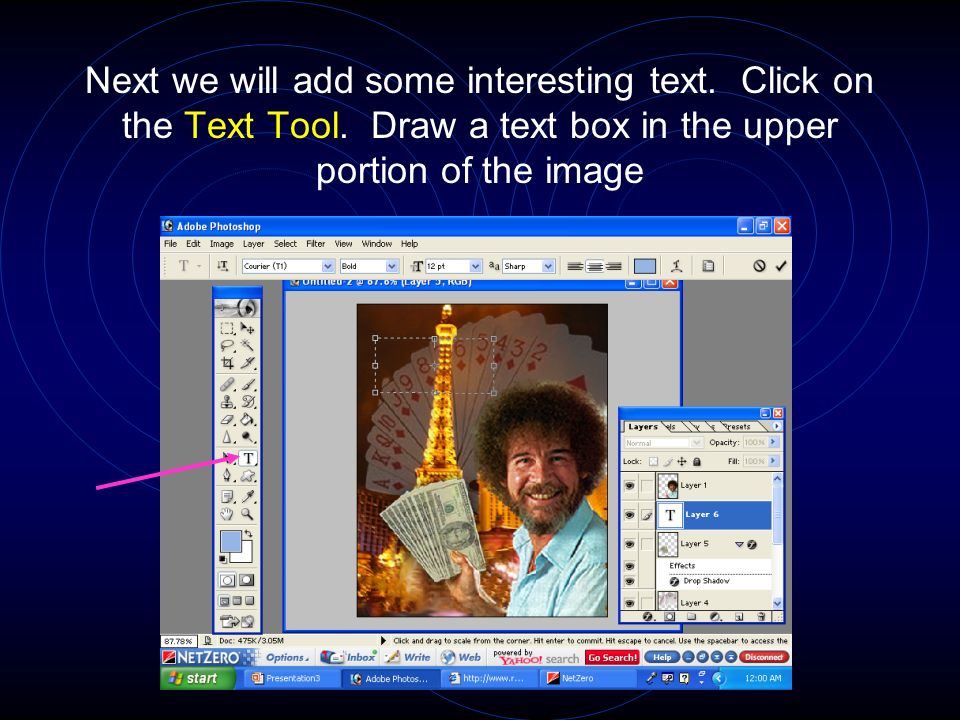Open the blend mode dropdown Normal
This screenshot has width=960, height=720.
point(663,443)
